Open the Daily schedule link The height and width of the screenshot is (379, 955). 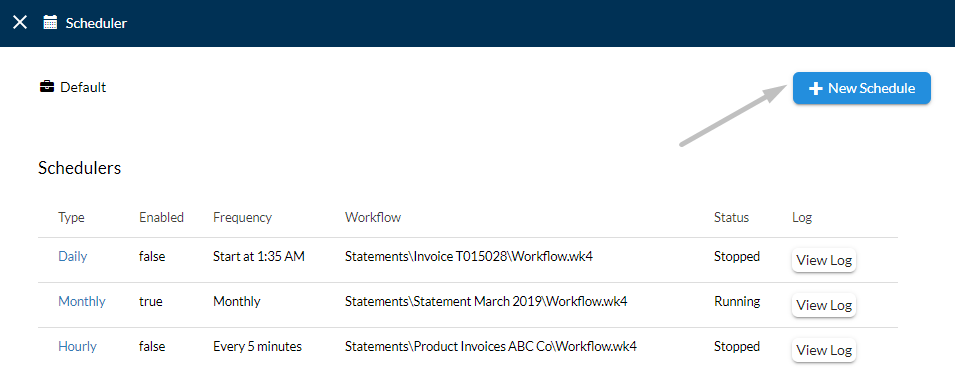72,256
